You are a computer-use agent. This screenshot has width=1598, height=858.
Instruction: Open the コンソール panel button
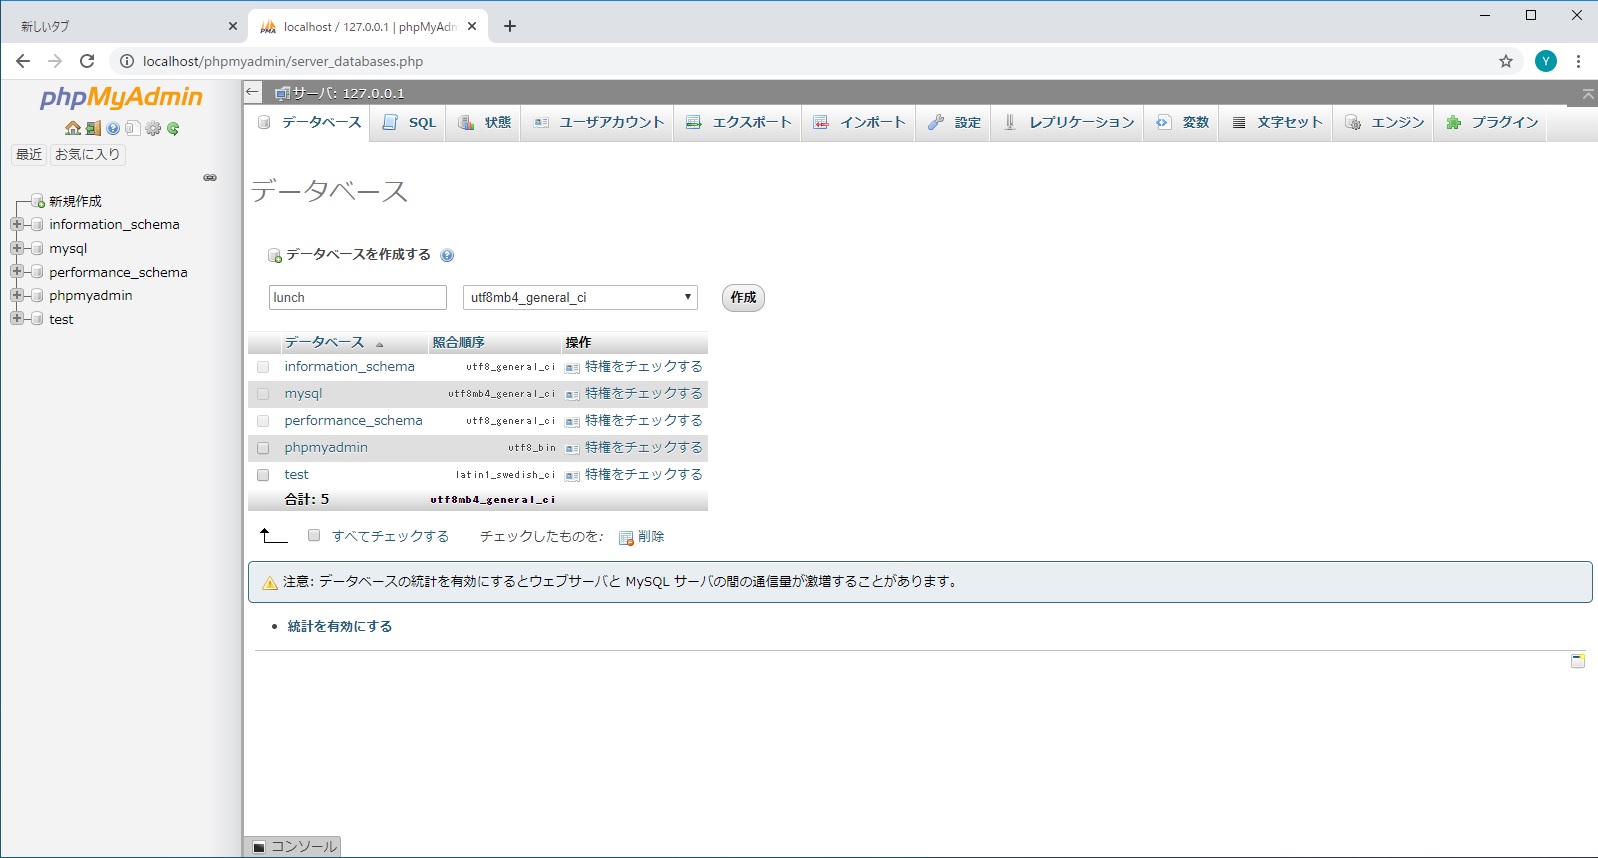[x=294, y=847]
